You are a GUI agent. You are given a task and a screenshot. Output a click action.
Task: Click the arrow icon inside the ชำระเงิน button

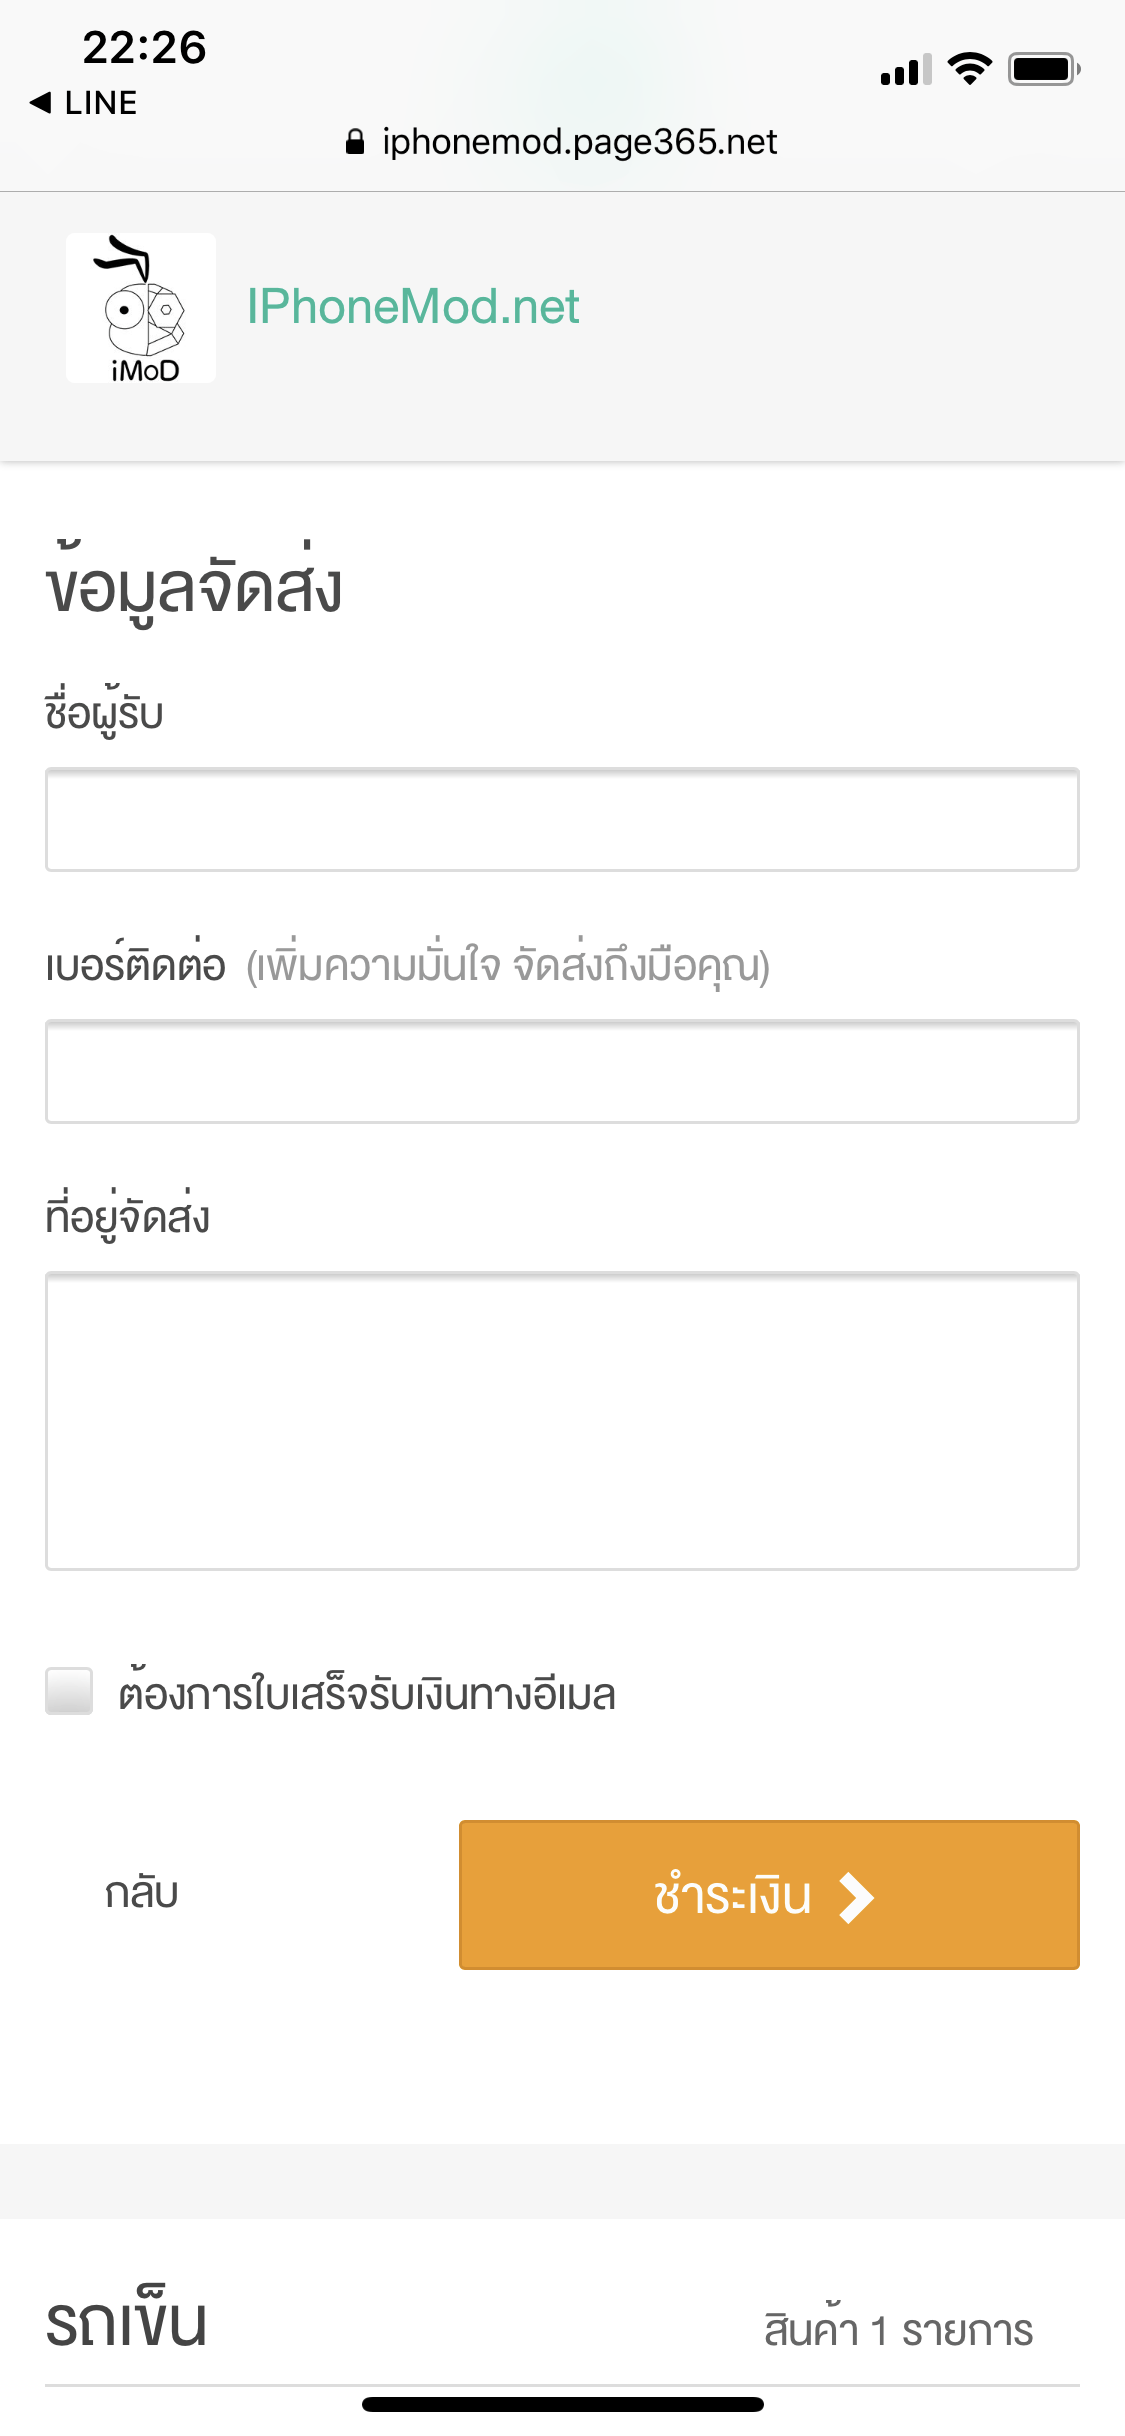click(858, 1895)
